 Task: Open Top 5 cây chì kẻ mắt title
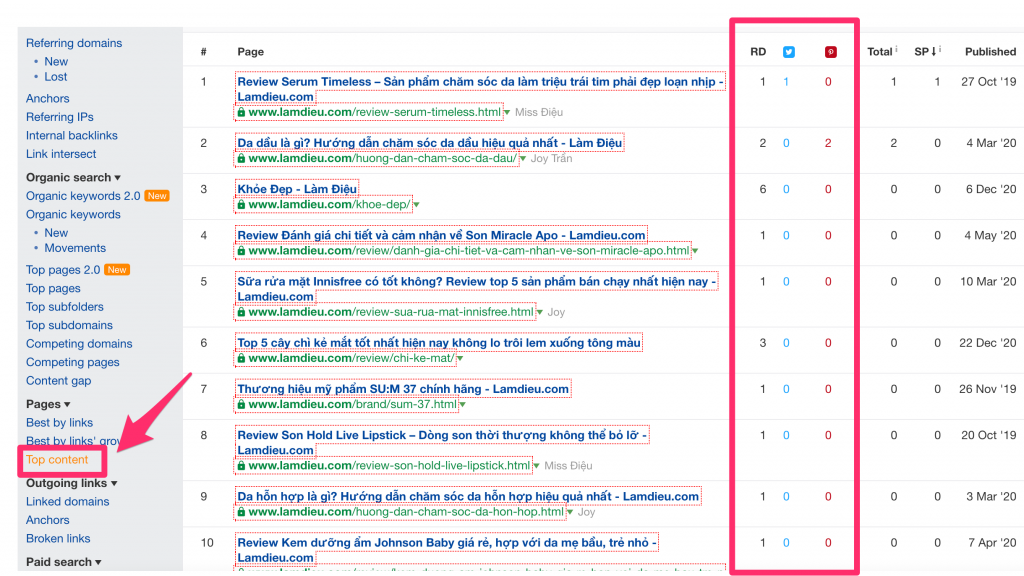click(x=439, y=344)
